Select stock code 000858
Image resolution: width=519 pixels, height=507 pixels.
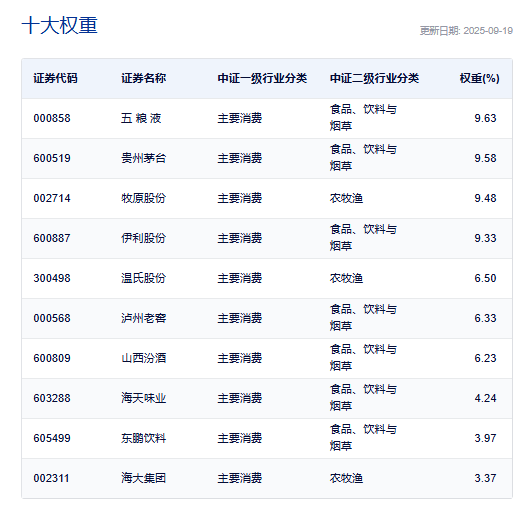(52, 118)
